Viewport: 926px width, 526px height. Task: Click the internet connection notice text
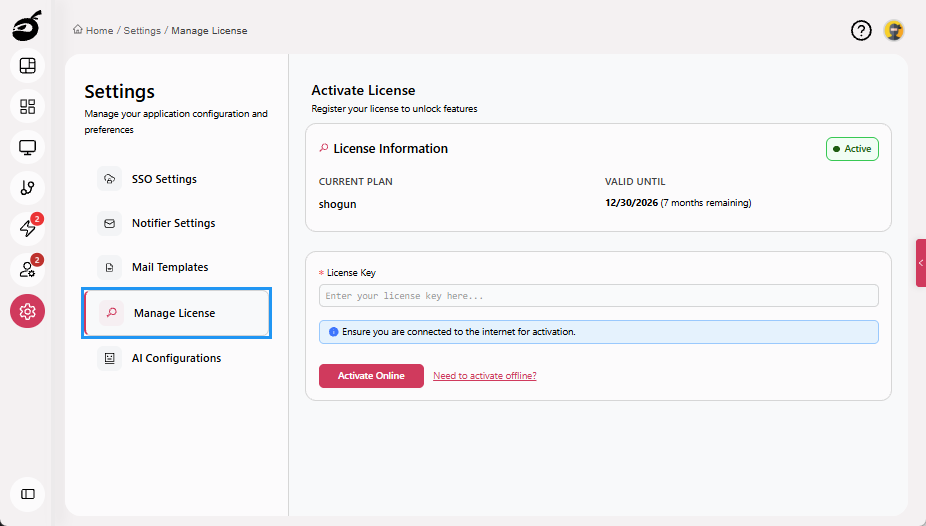pos(459,332)
